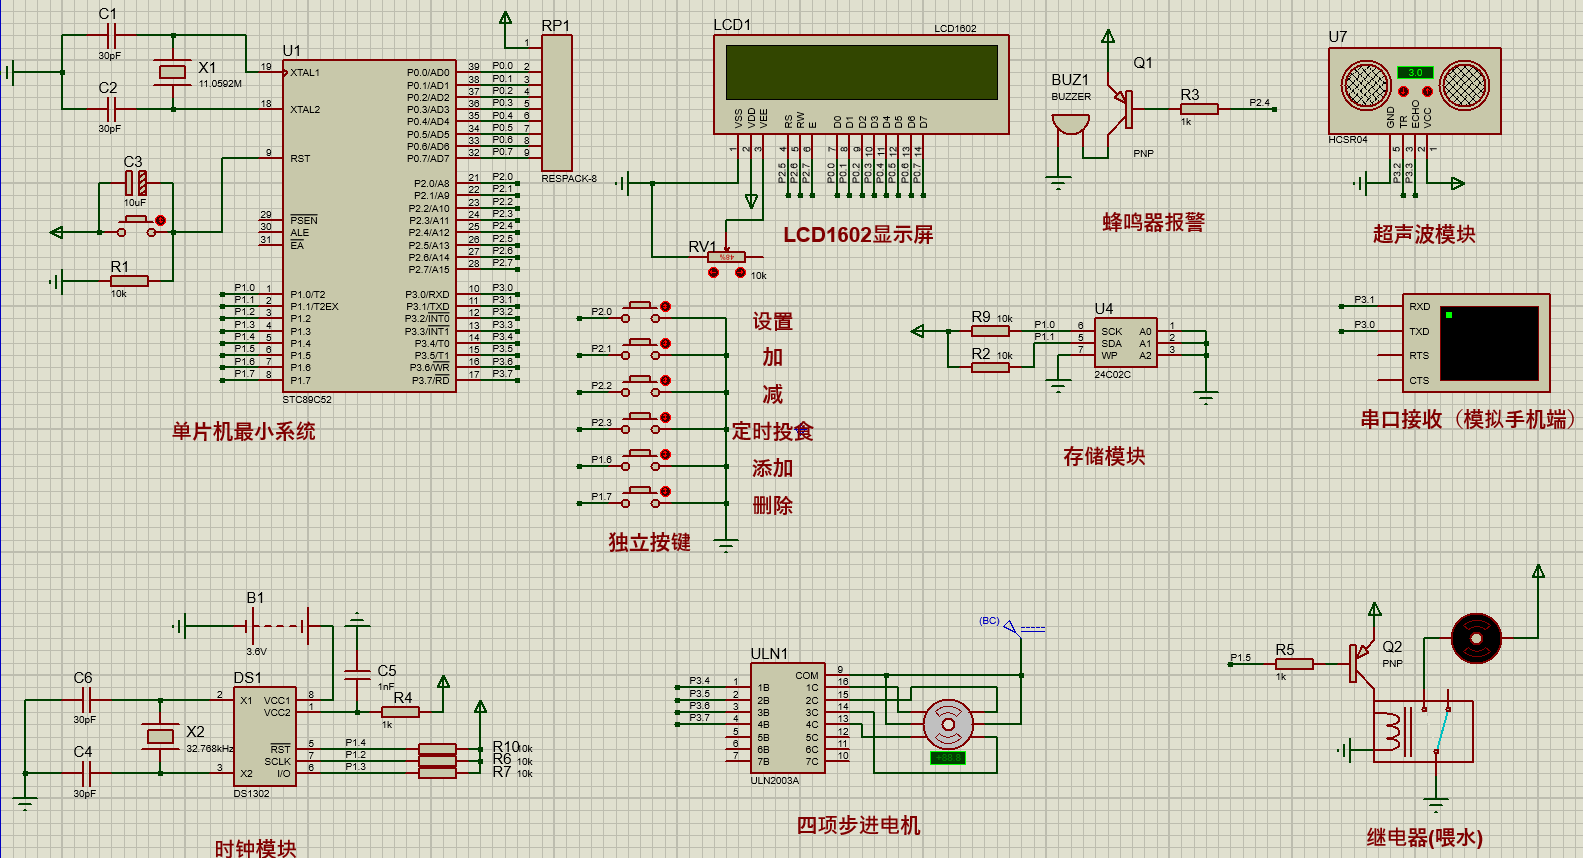Image resolution: width=1583 pixels, height=858 pixels.
Task: Click the P1.5 net label near R5
Action: point(1240,657)
